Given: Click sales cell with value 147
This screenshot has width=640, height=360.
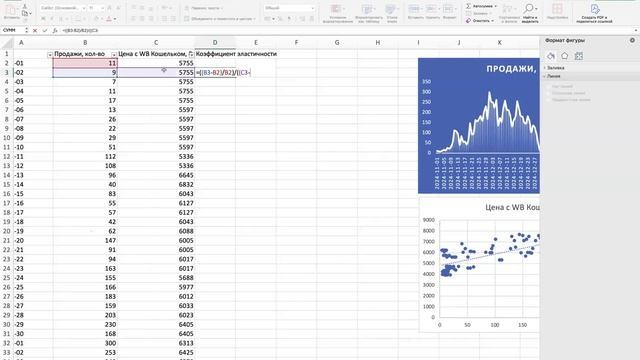Looking at the screenshot, I should (x=85, y=240).
